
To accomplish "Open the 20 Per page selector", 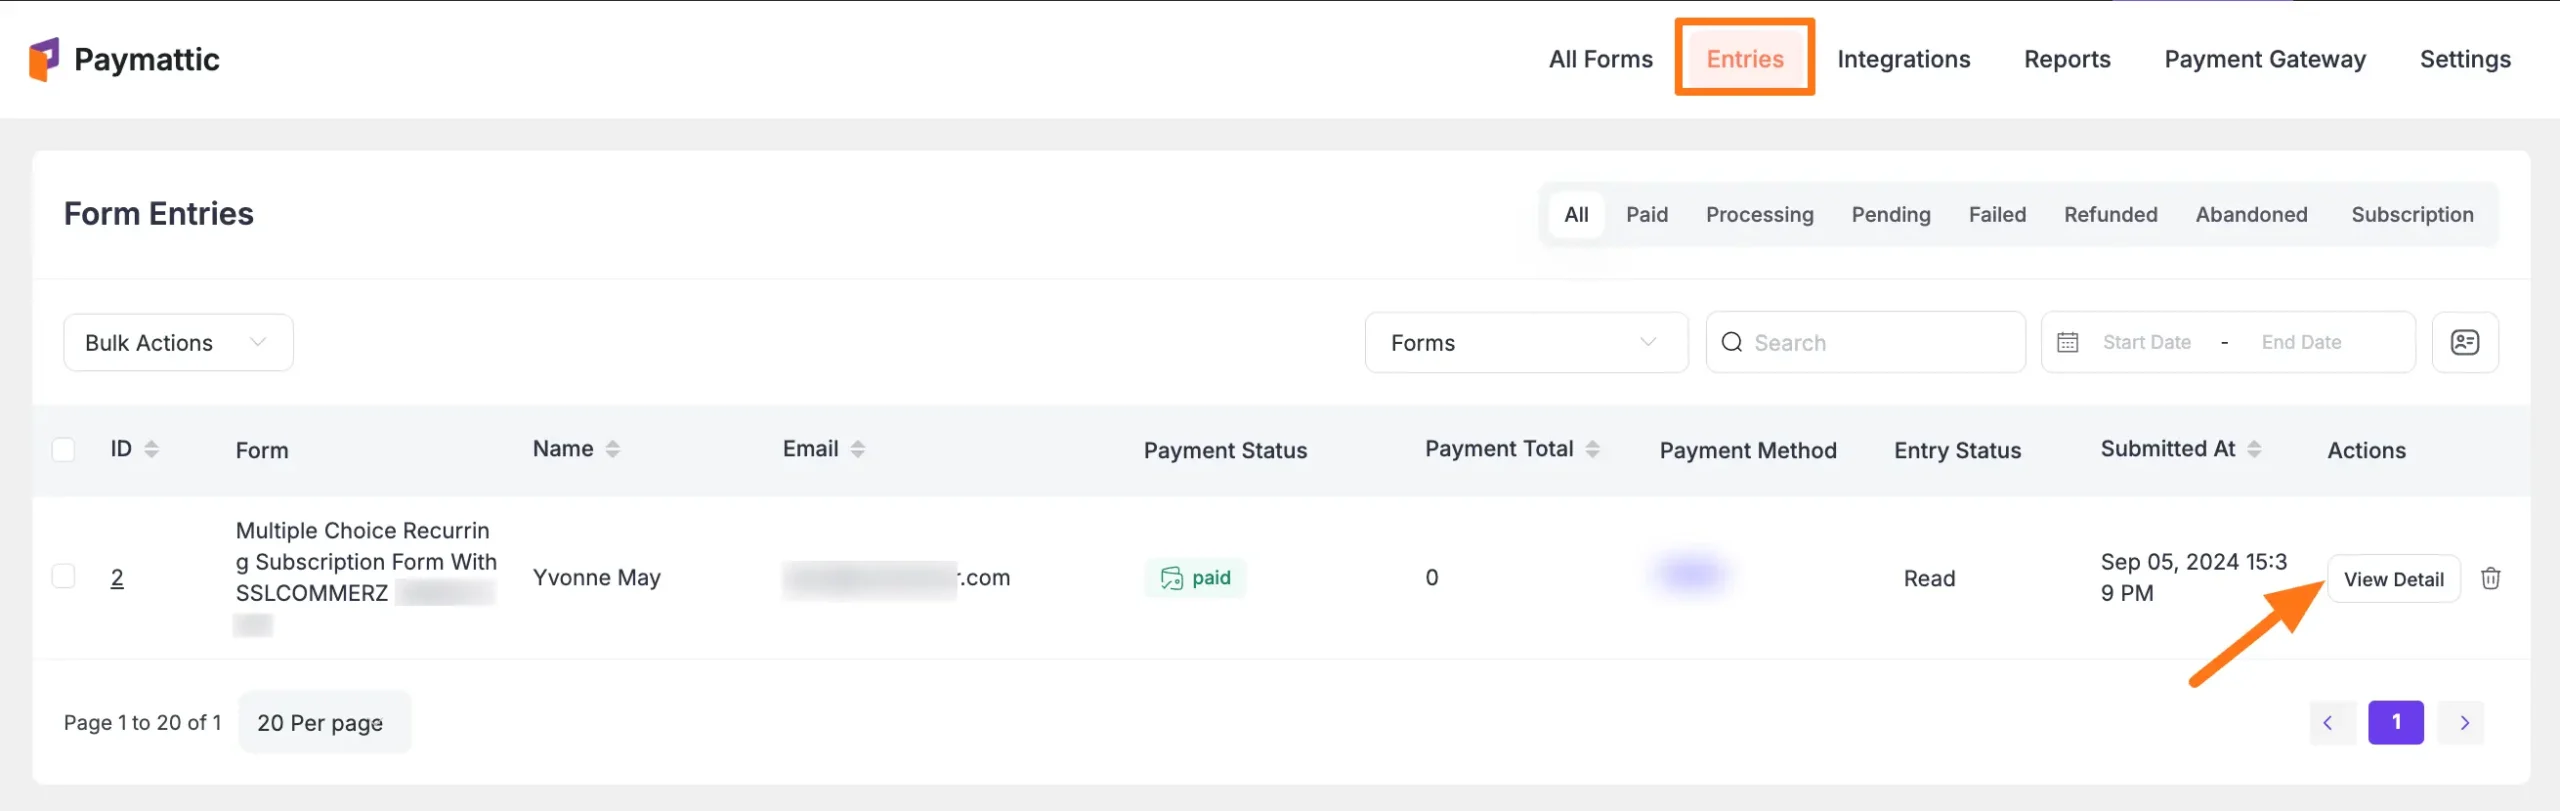I will (x=323, y=721).
